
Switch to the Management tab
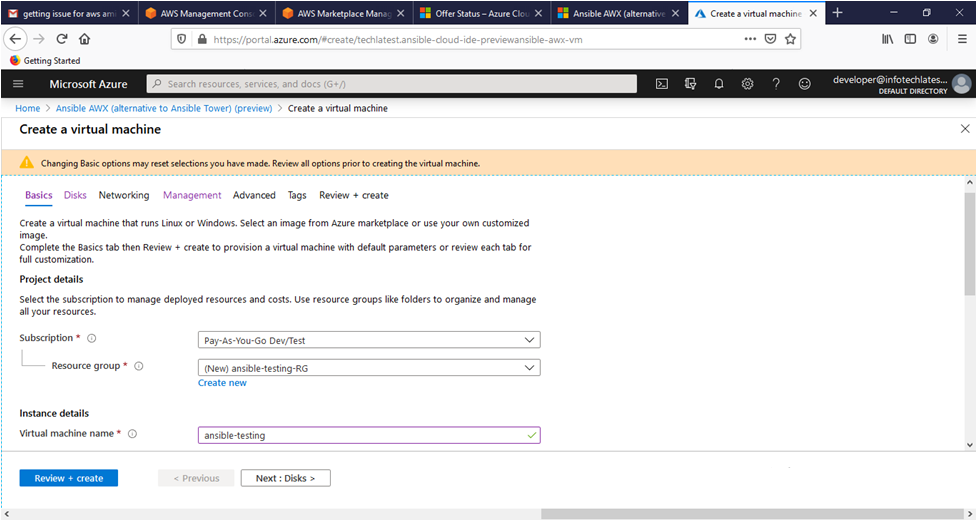[x=192, y=195]
